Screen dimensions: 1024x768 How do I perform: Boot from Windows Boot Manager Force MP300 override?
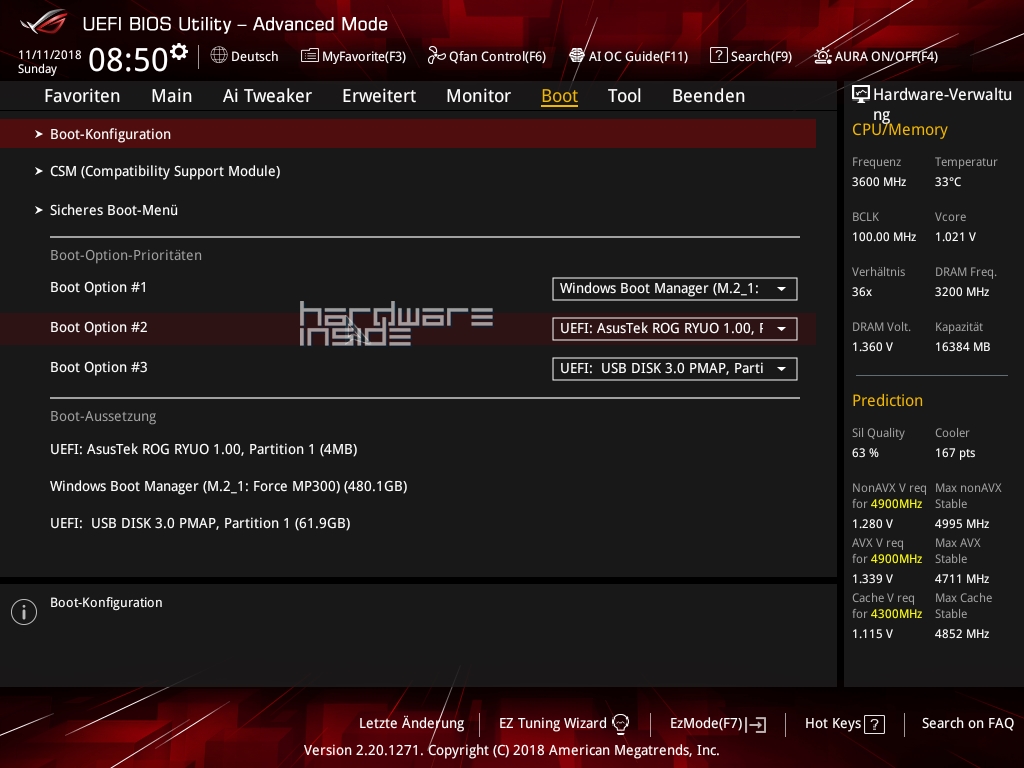(x=229, y=487)
